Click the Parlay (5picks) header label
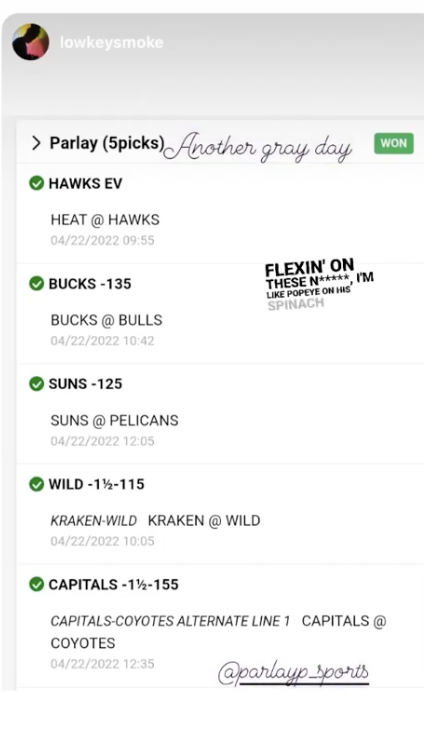 (107, 143)
